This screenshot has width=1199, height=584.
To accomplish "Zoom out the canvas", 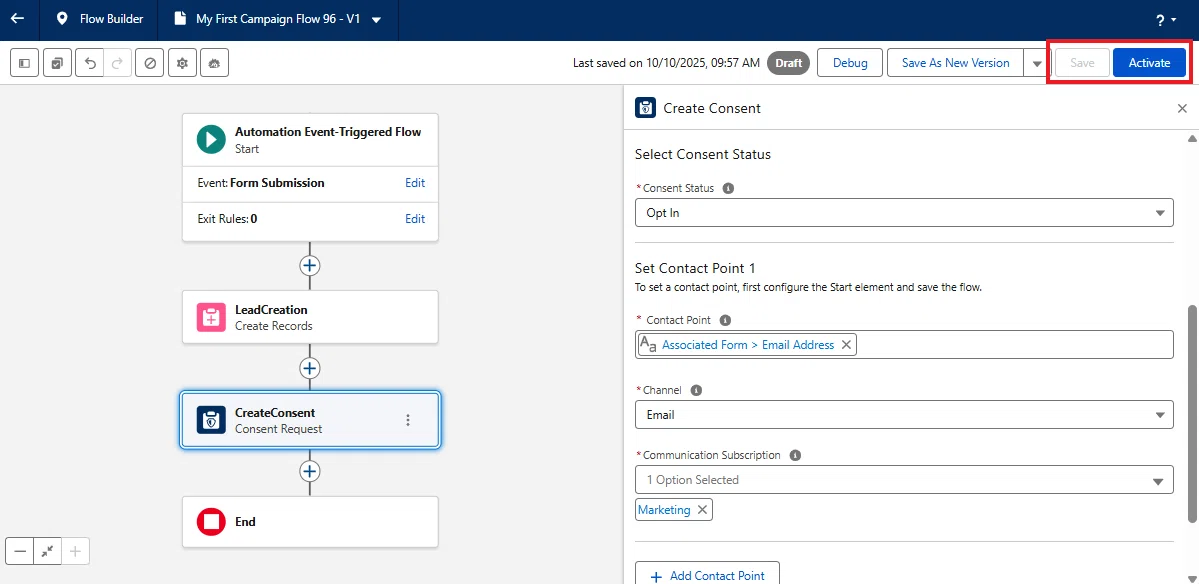I will [x=19, y=551].
